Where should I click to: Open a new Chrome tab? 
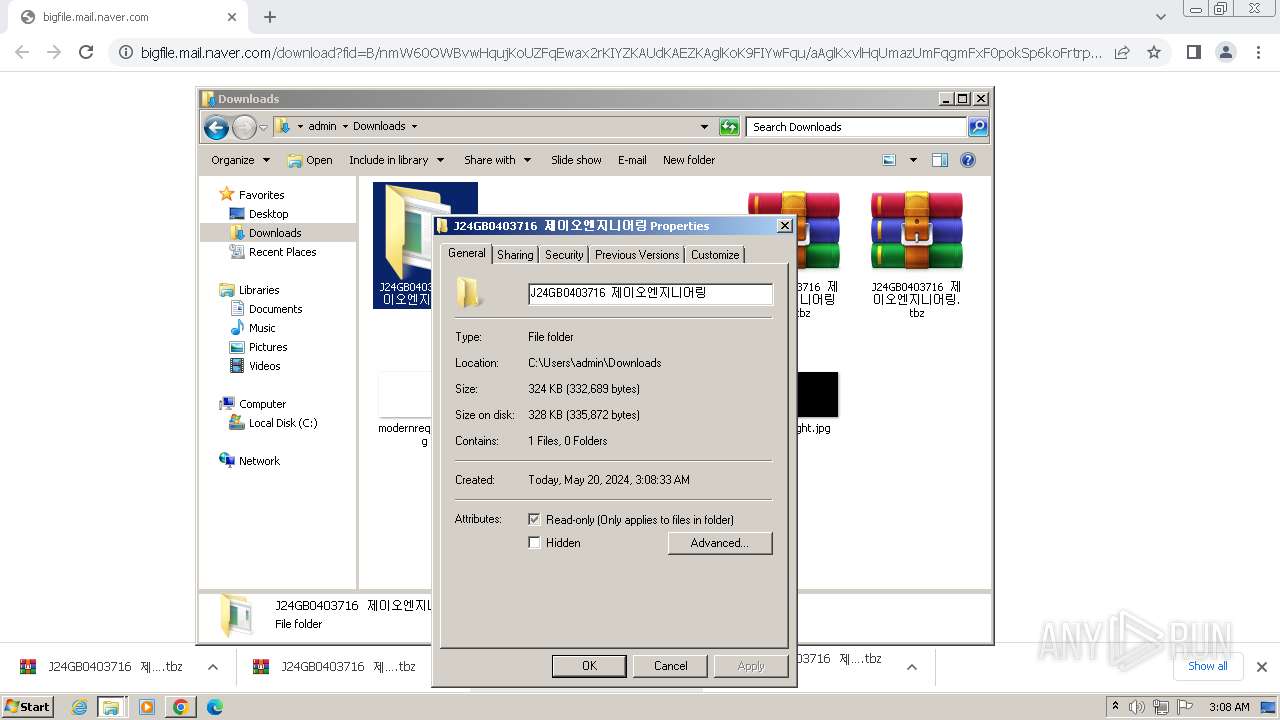pyautogui.click(x=270, y=17)
